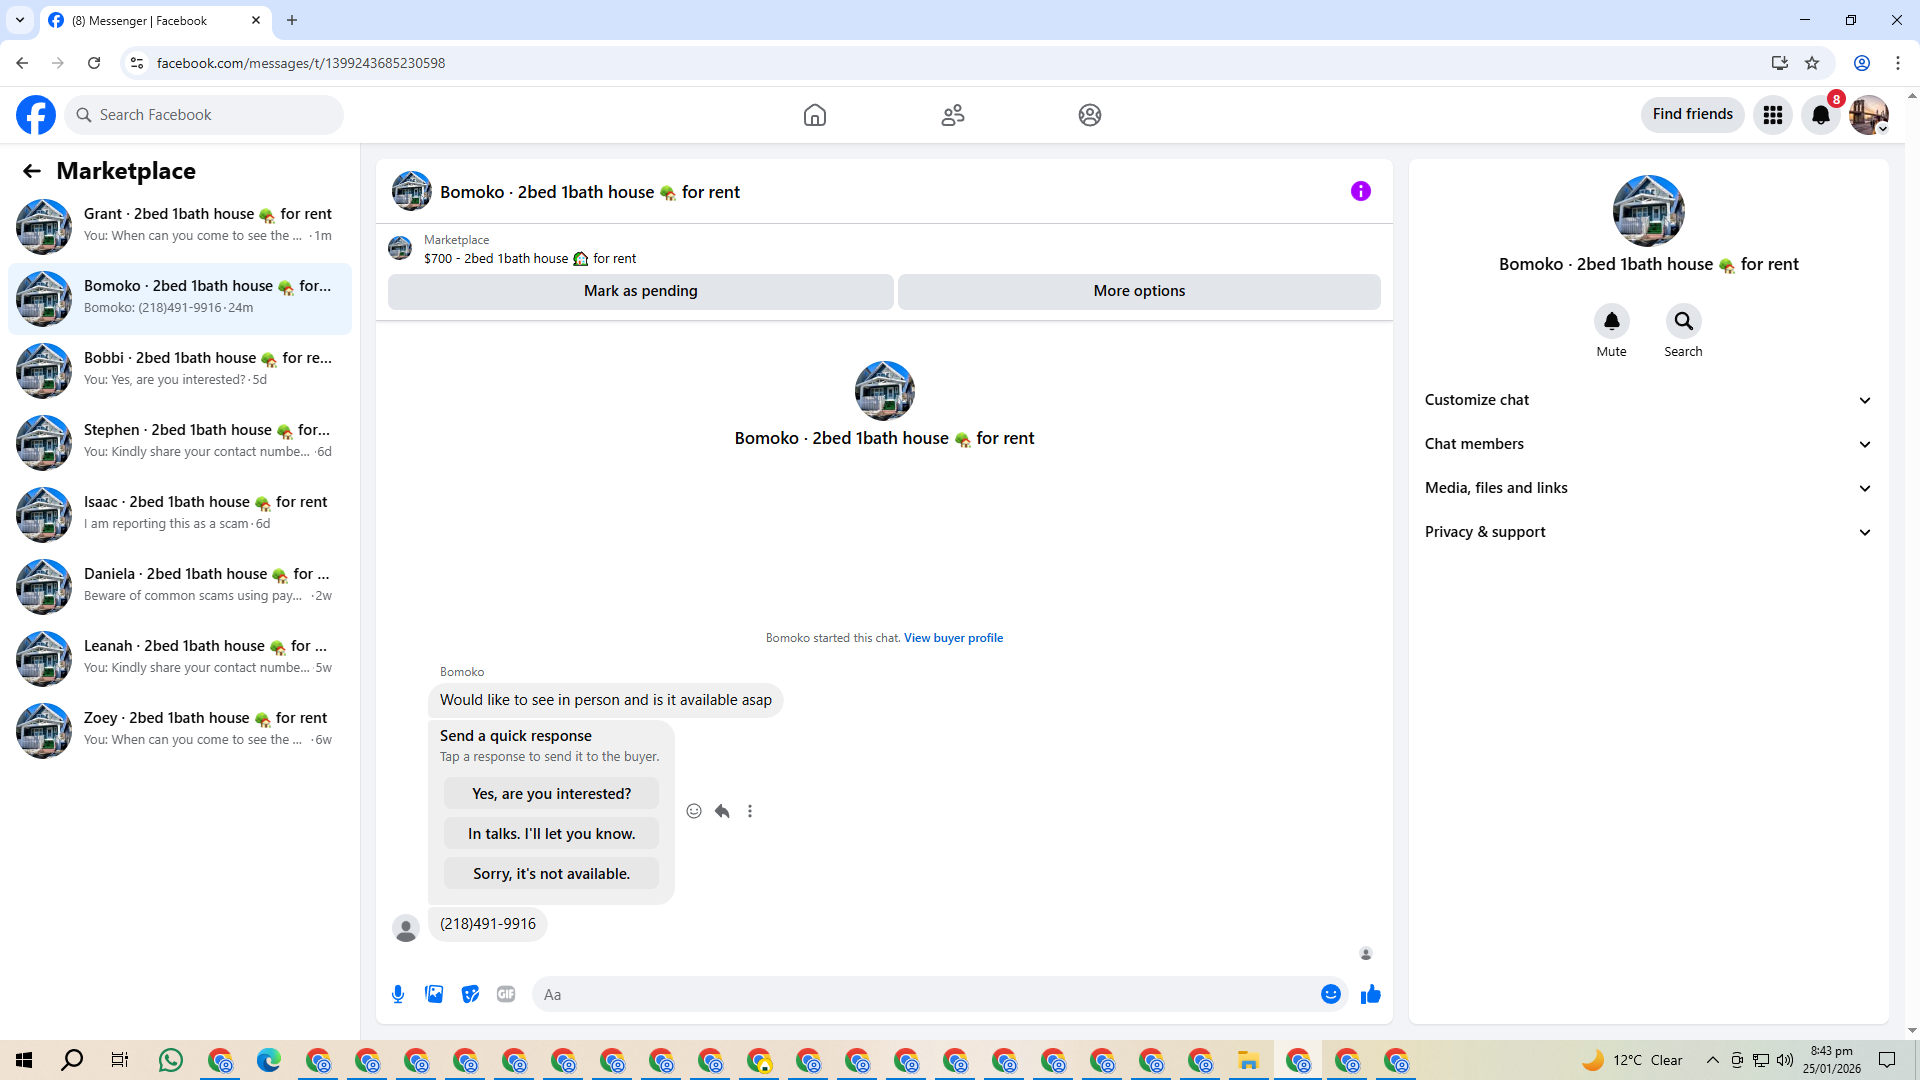The image size is (1920, 1080).
Task: Open the Bobbi conversation
Action: (180, 370)
